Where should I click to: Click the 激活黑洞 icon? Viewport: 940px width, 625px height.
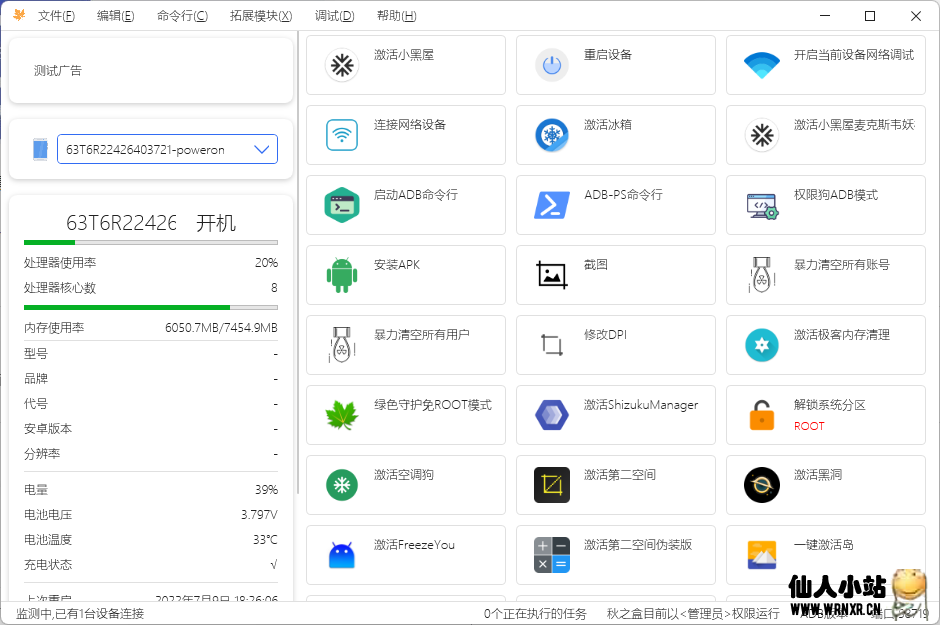pos(760,484)
